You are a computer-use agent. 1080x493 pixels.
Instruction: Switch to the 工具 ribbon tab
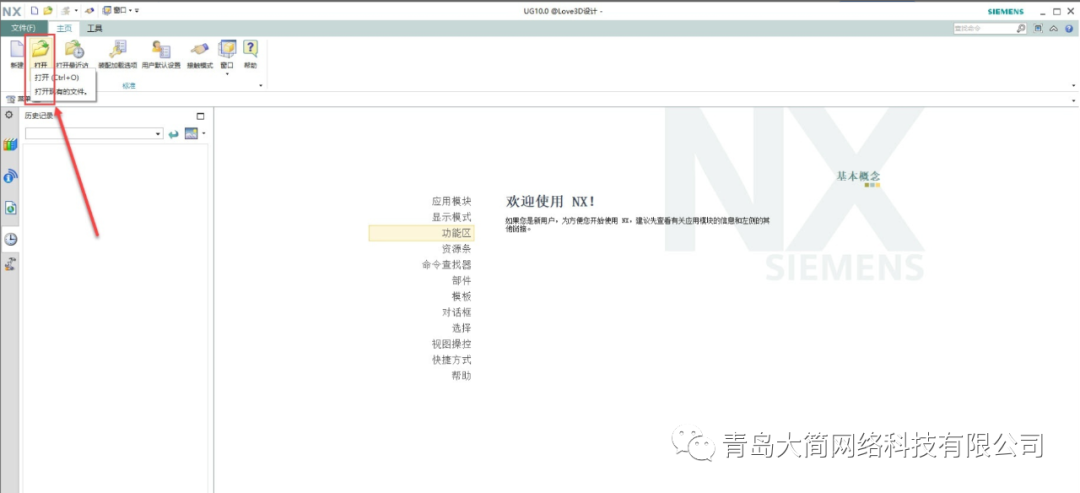(94, 28)
